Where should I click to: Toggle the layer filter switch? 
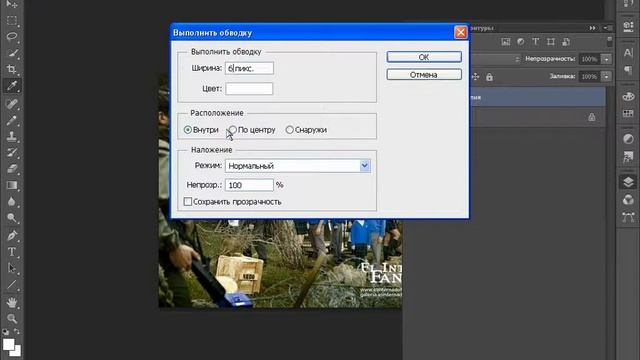(x=609, y=41)
